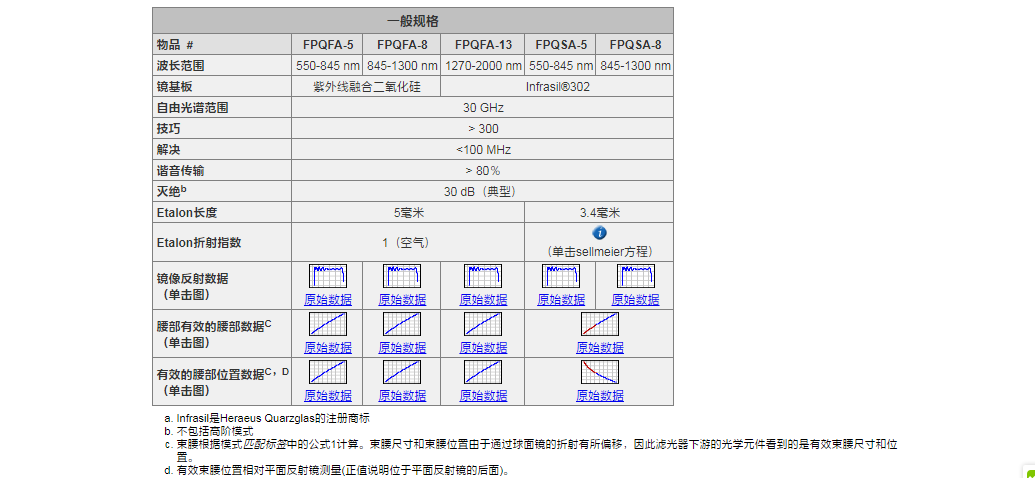Open the FPQSA effective waist data graph thumbnail
Viewport: 1035px width, 478px height.
coord(599,324)
